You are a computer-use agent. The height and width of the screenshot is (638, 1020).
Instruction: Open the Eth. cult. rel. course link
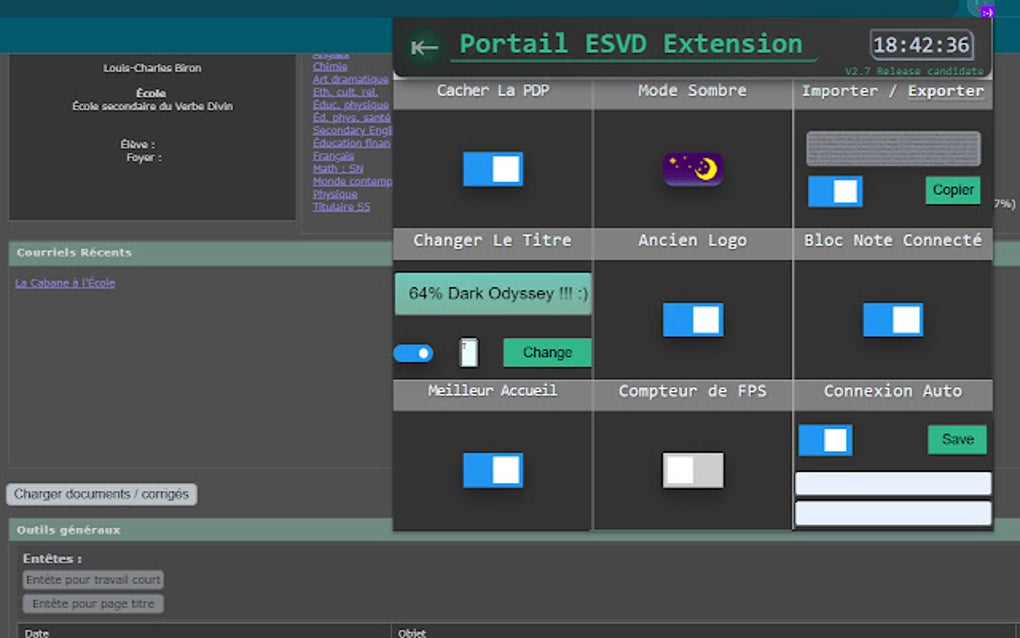[345, 92]
